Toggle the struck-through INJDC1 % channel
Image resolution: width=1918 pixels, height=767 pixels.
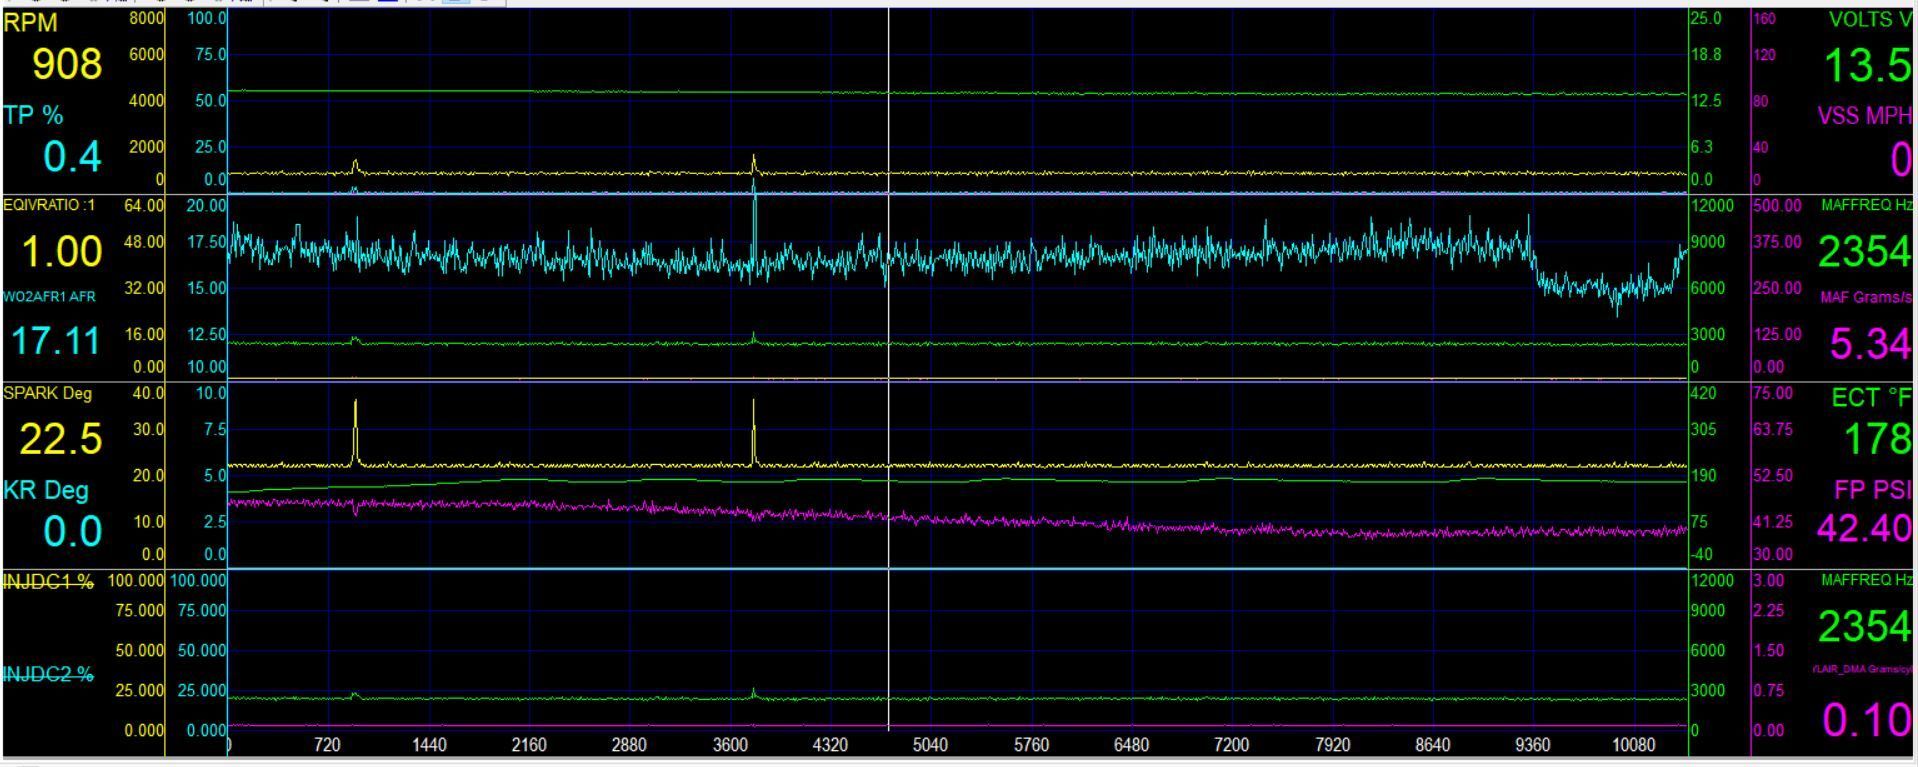point(48,582)
